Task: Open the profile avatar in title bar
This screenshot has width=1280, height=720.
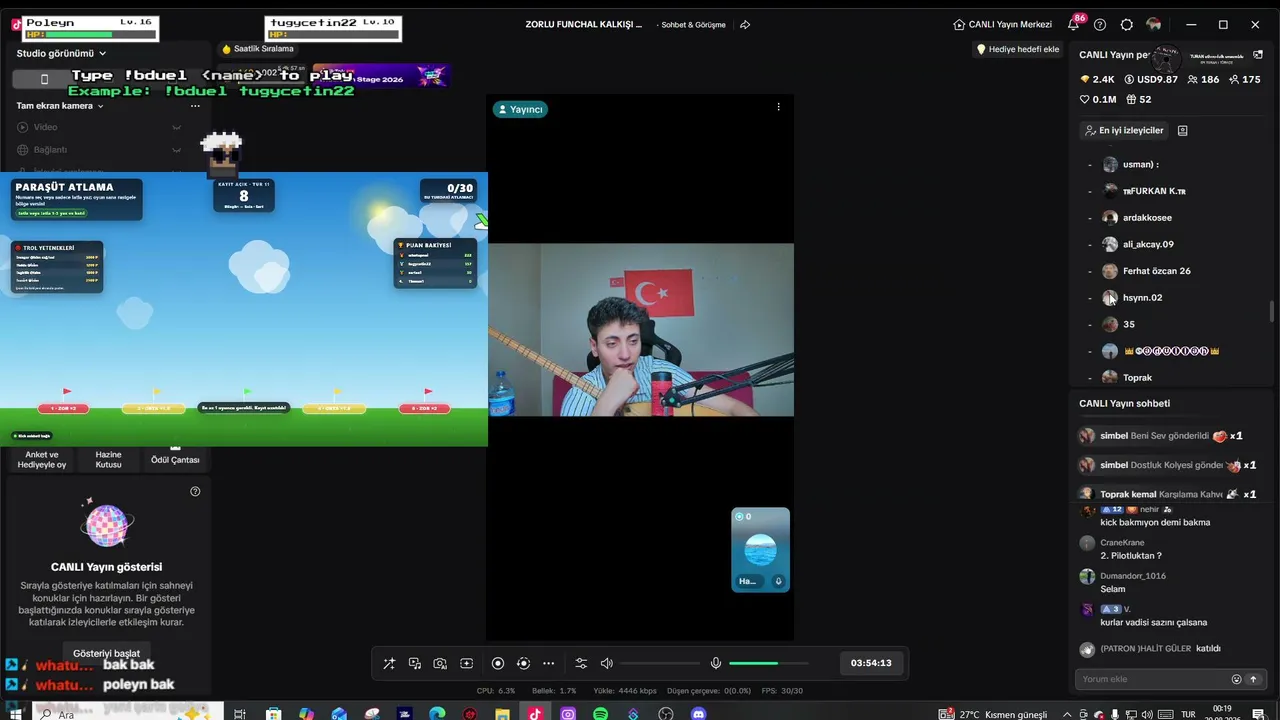Action: point(1154,24)
